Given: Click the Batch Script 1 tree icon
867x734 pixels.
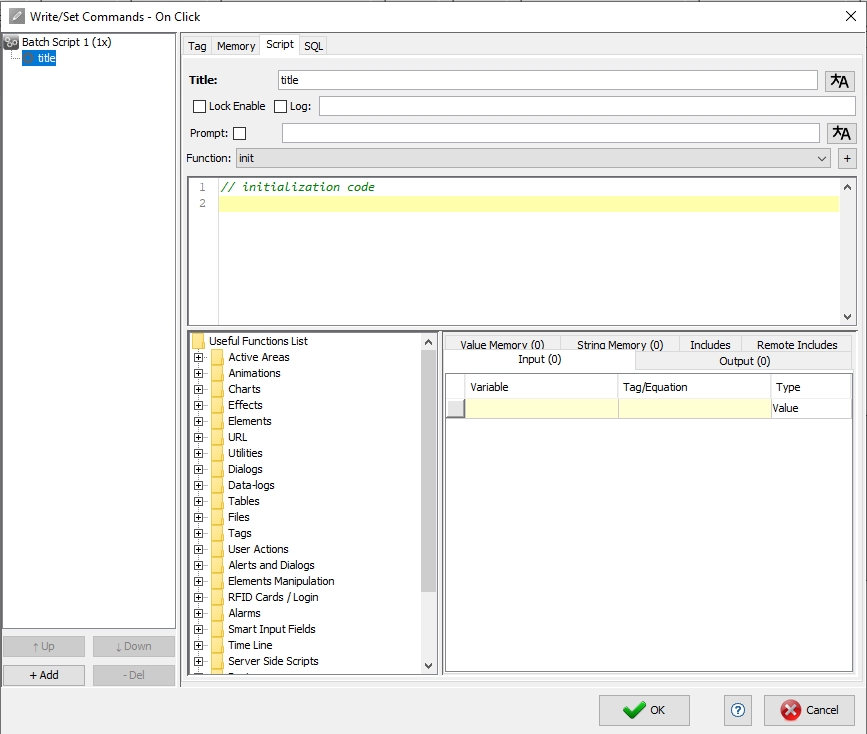Looking at the screenshot, I should click(x=11, y=43).
